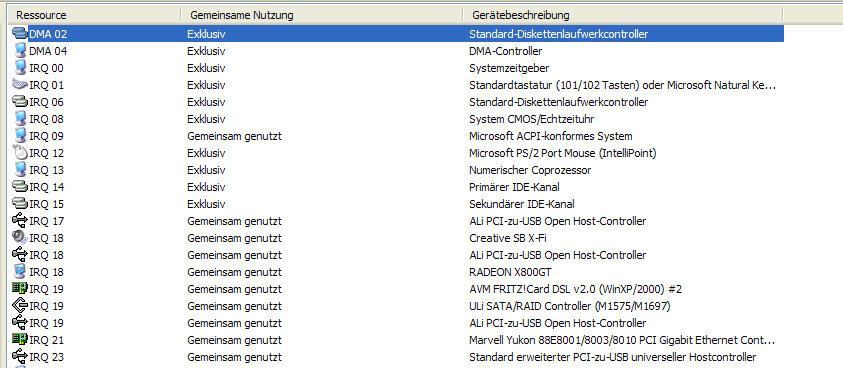
Task: Sort by the Ressource column header
Action: (x=96, y=15)
